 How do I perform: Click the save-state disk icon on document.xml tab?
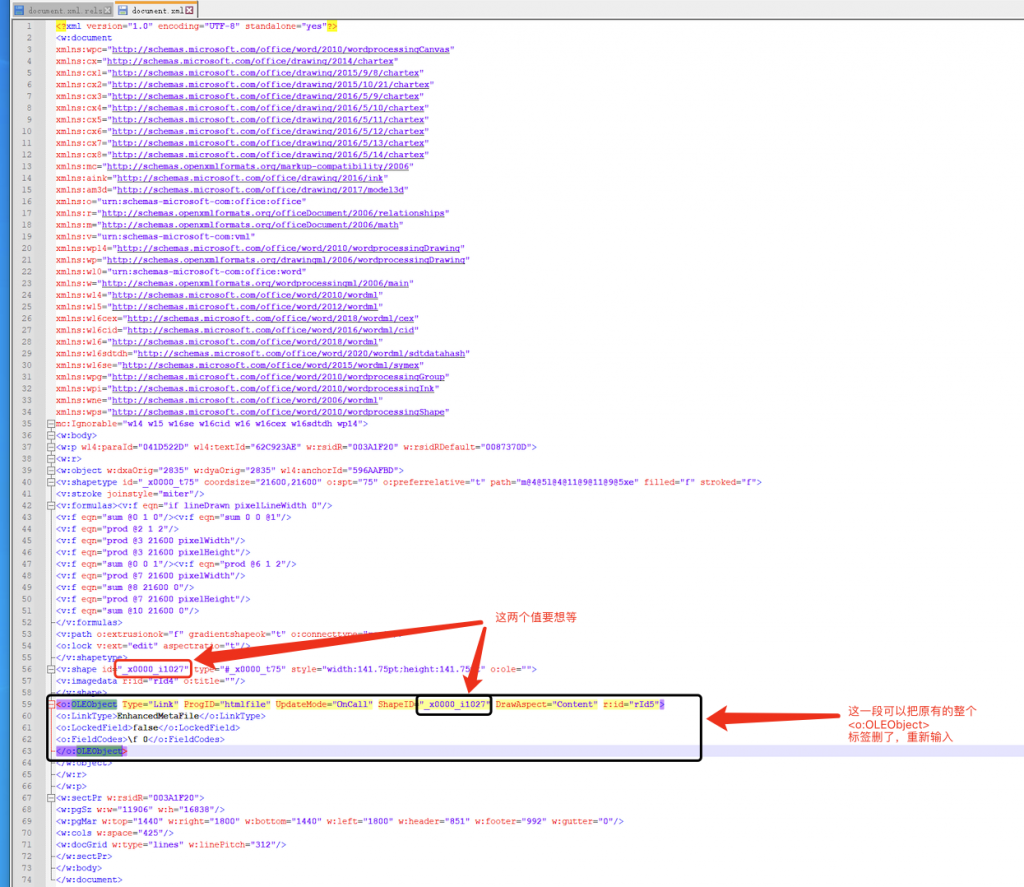[124, 9]
